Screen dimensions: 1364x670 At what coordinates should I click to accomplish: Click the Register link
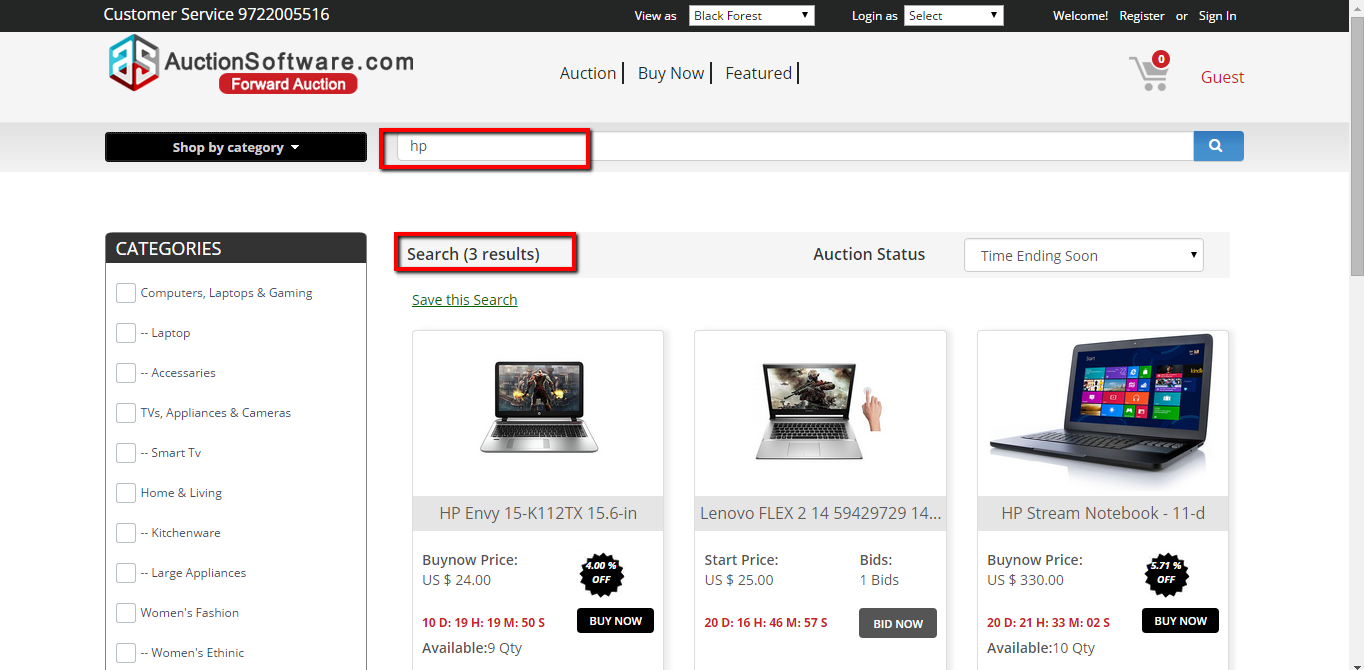1142,16
